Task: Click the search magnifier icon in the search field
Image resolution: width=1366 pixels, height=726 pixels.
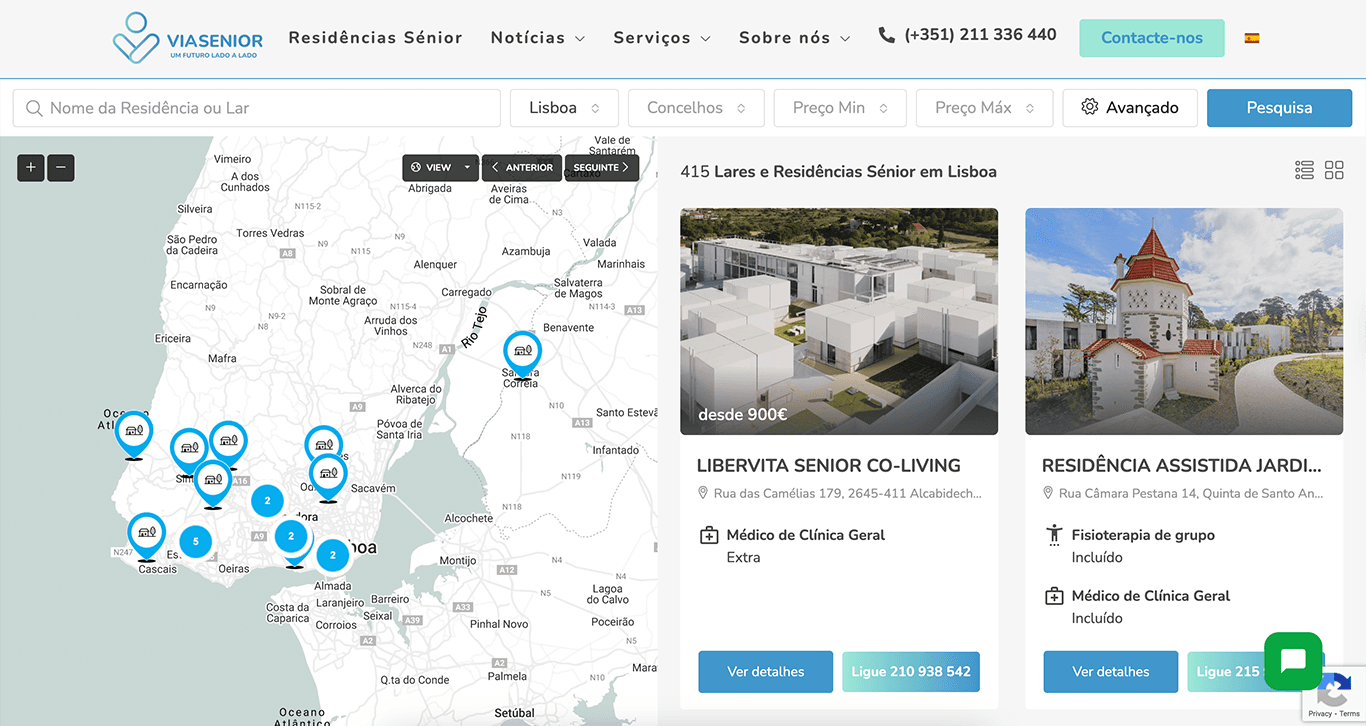Action: coord(33,107)
